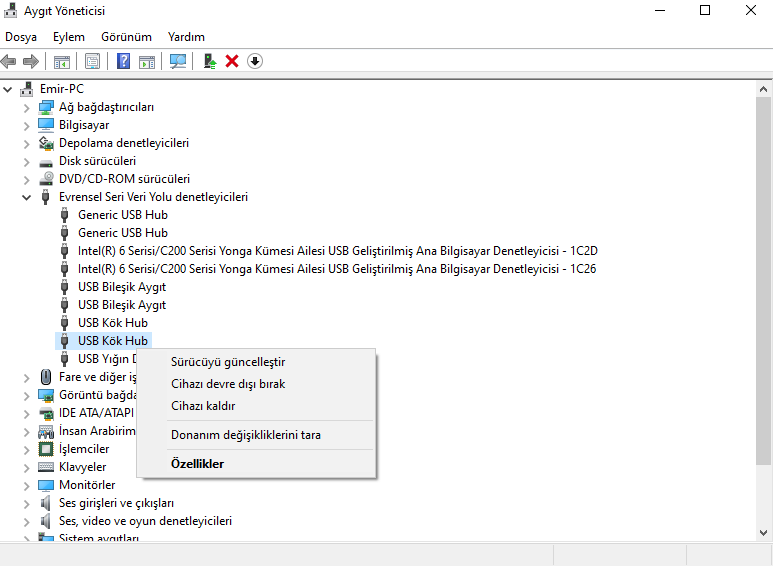773x566 pixels.
Task: Click the Help question mark toolbar icon
Action: (x=124, y=61)
